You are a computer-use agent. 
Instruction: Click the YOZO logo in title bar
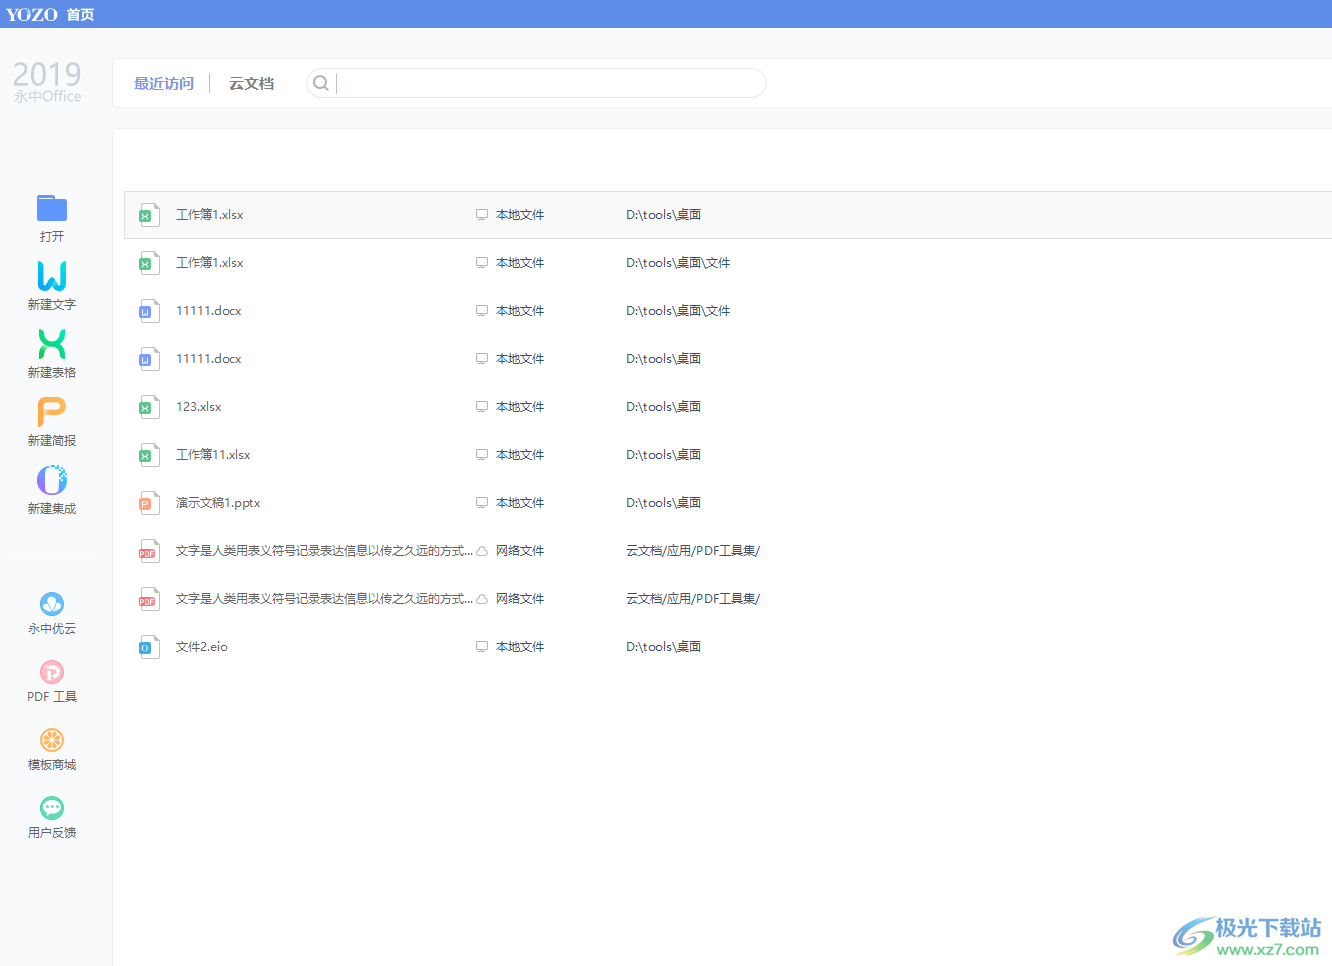32,14
